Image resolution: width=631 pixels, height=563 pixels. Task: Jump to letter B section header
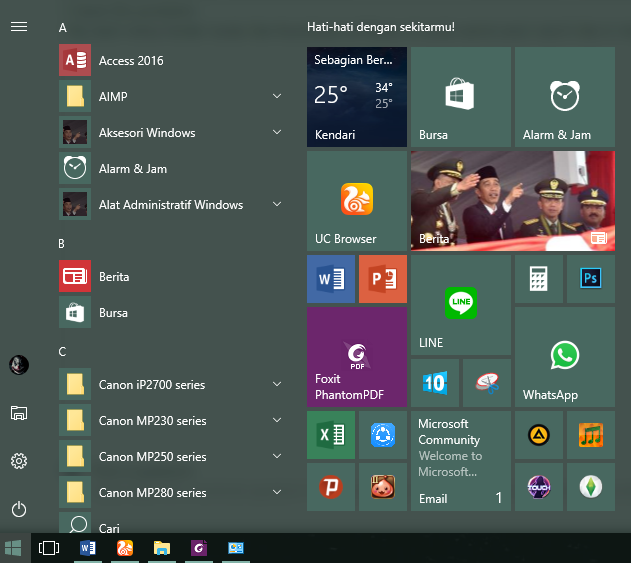pos(62,244)
